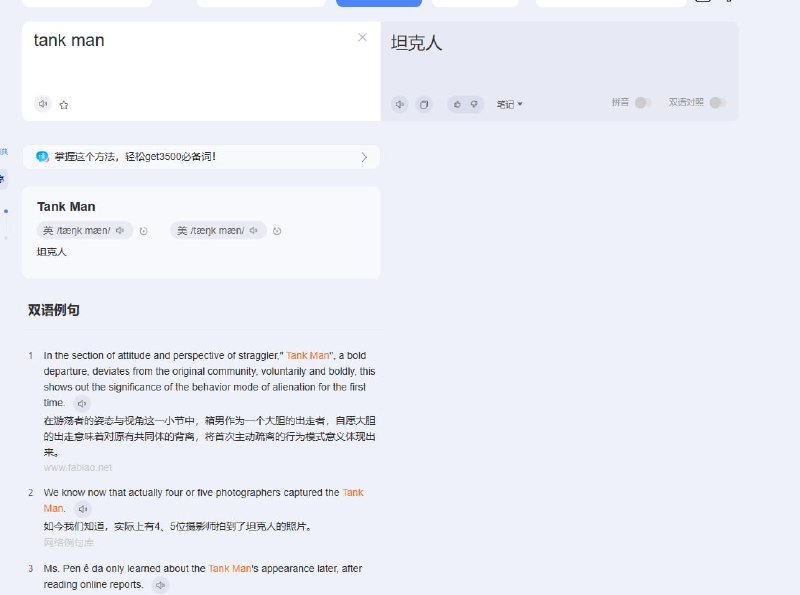Copy the translated text 坦克人

(424, 104)
